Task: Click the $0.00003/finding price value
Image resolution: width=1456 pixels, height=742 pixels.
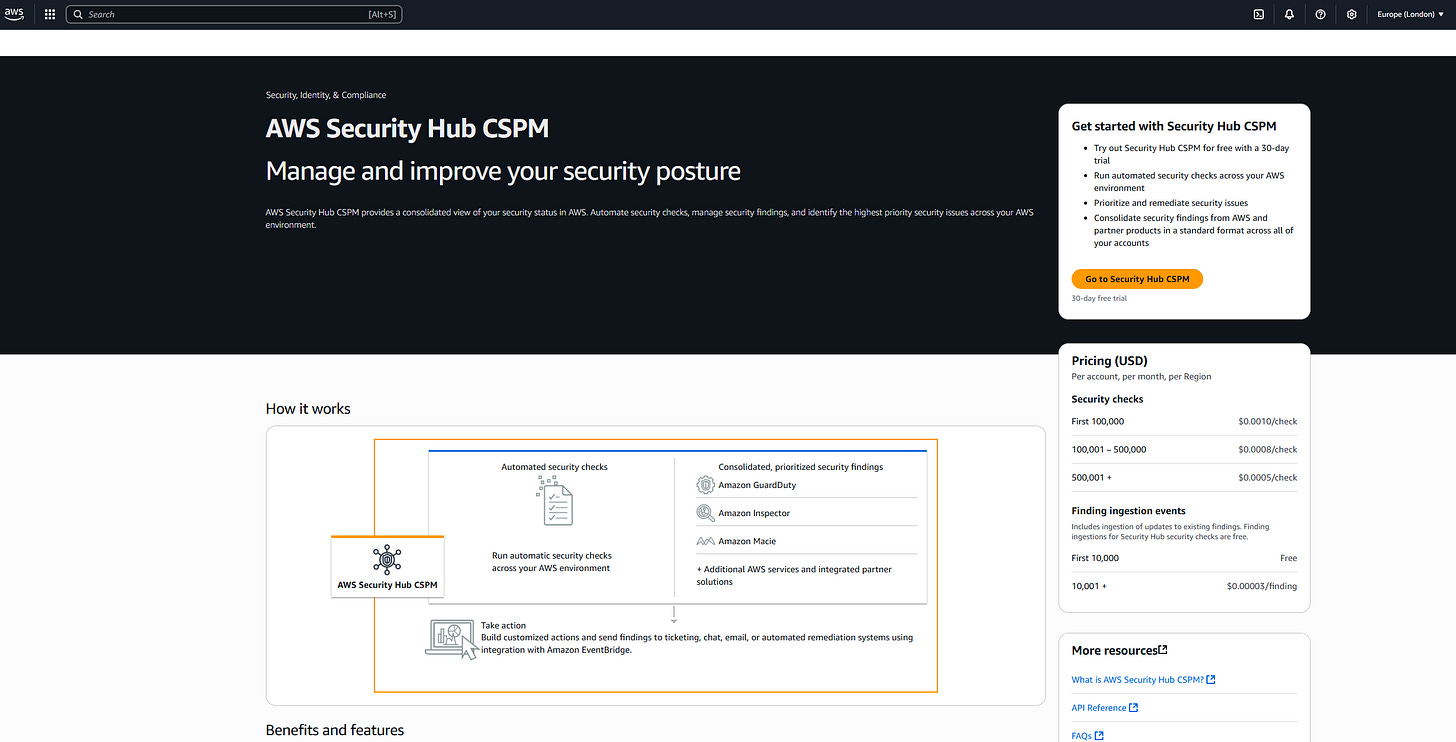Action: coord(1262,586)
